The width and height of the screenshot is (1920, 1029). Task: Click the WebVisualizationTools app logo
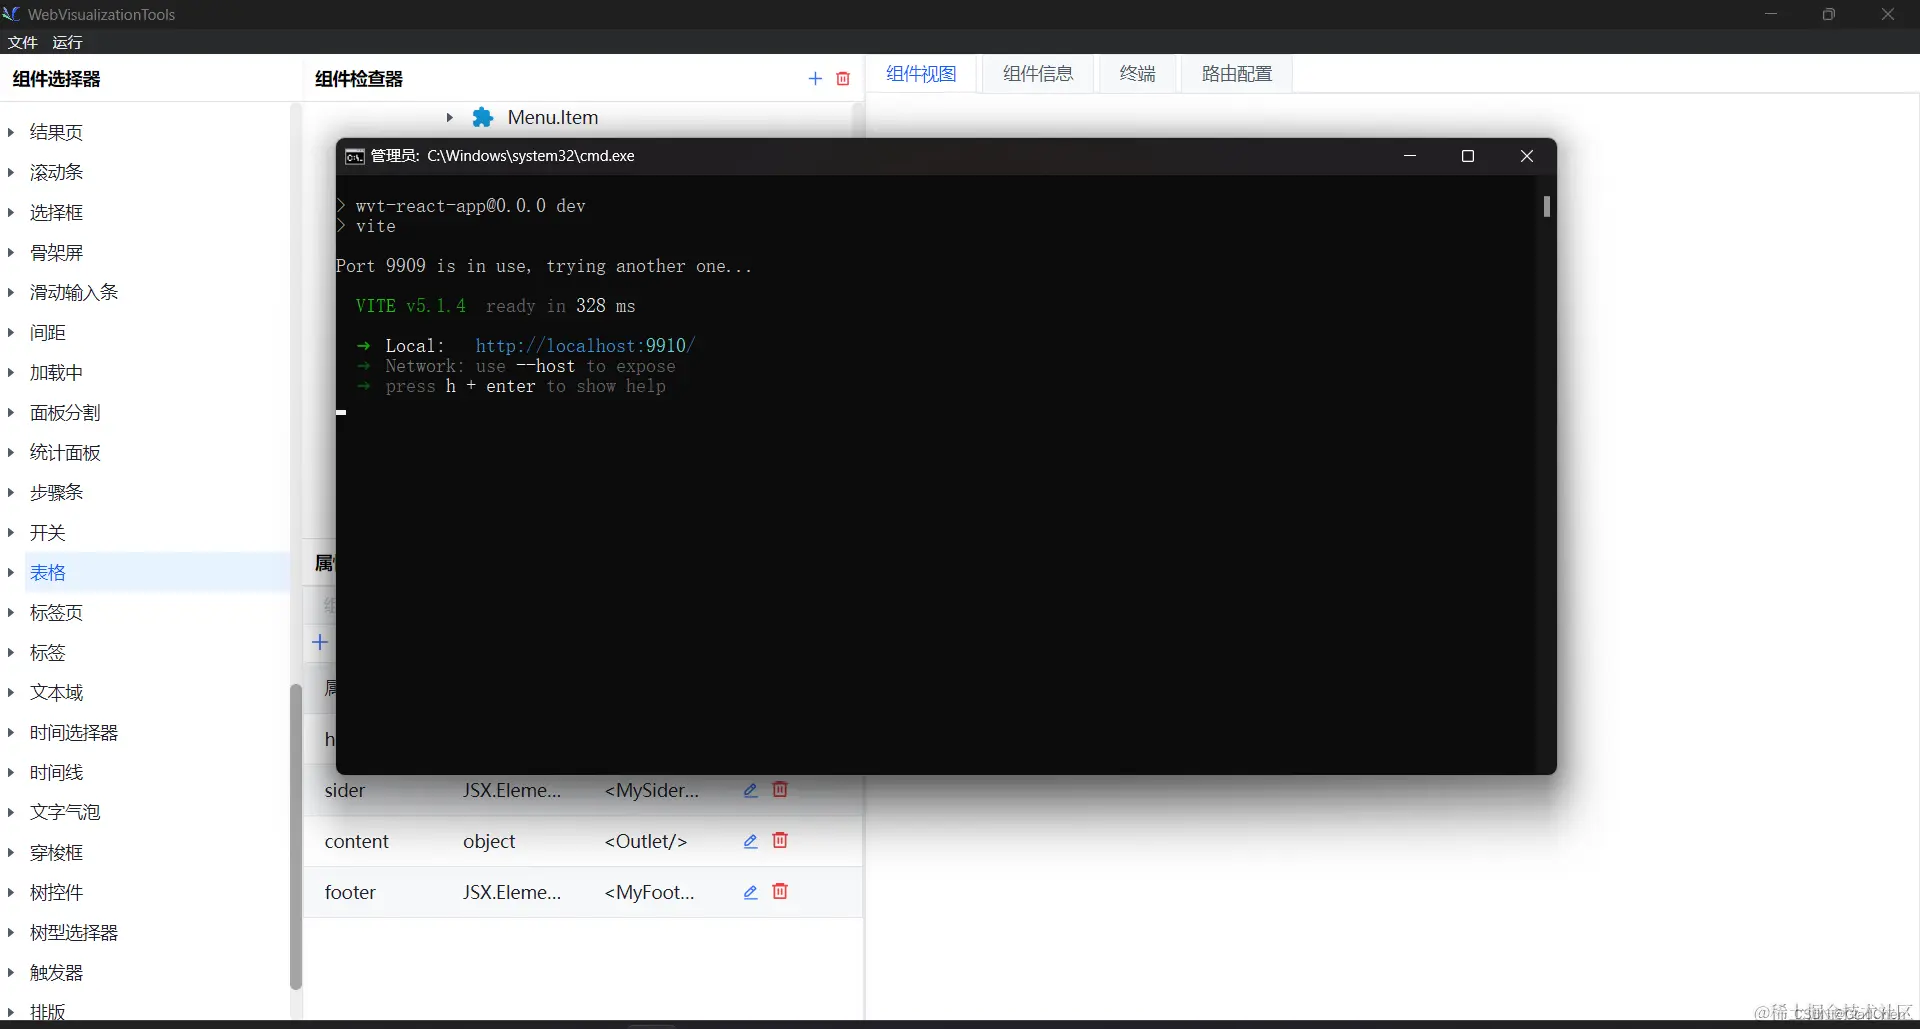12,14
